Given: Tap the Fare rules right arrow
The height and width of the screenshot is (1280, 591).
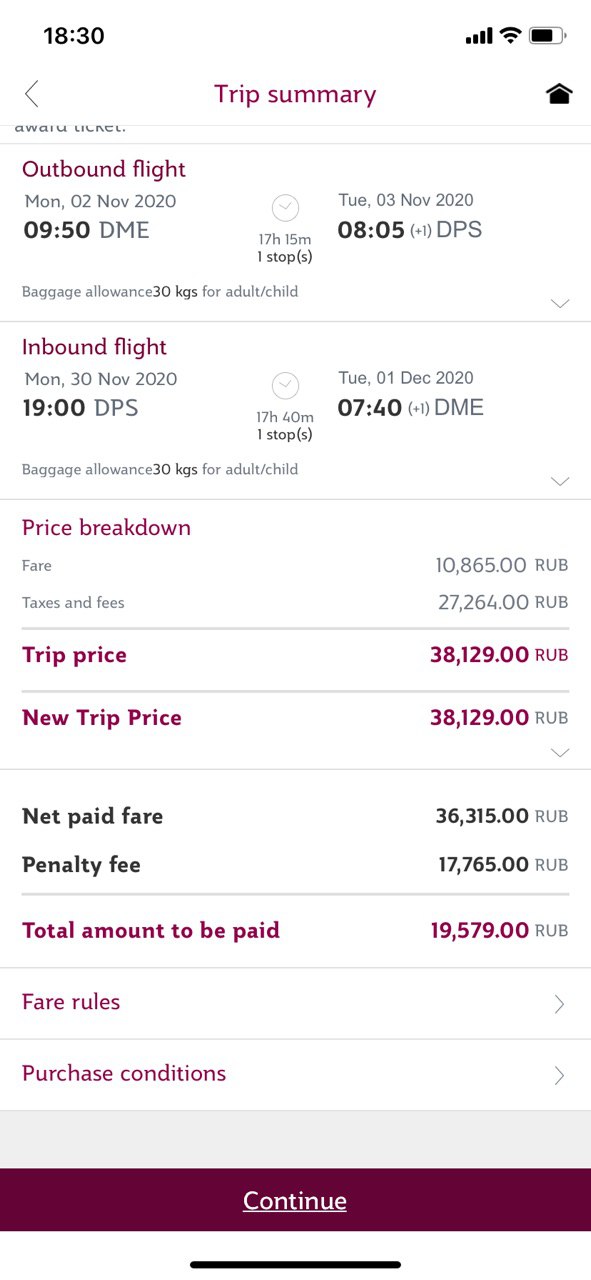Looking at the screenshot, I should [x=559, y=1004].
